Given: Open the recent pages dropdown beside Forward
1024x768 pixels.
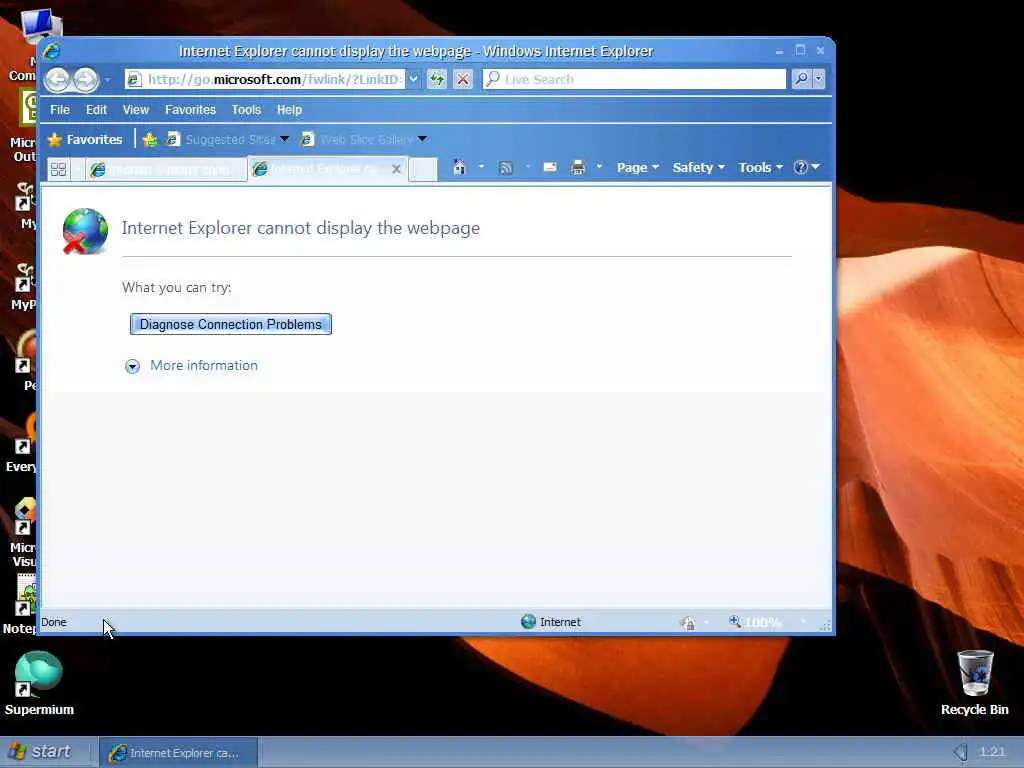Looking at the screenshot, I should (x=107, y=80).
